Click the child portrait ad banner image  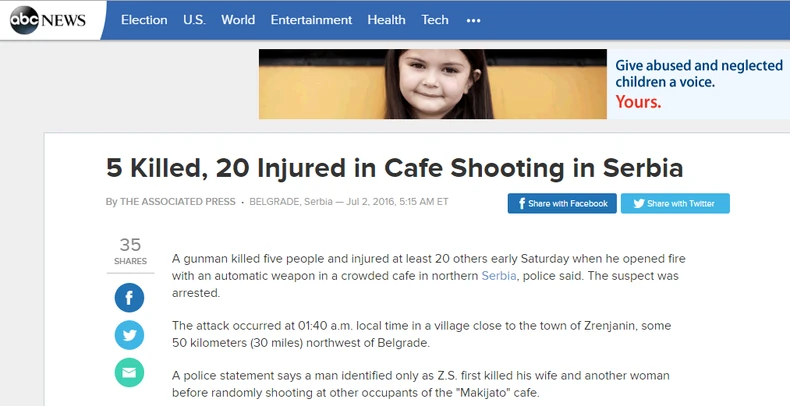[432, 84]
